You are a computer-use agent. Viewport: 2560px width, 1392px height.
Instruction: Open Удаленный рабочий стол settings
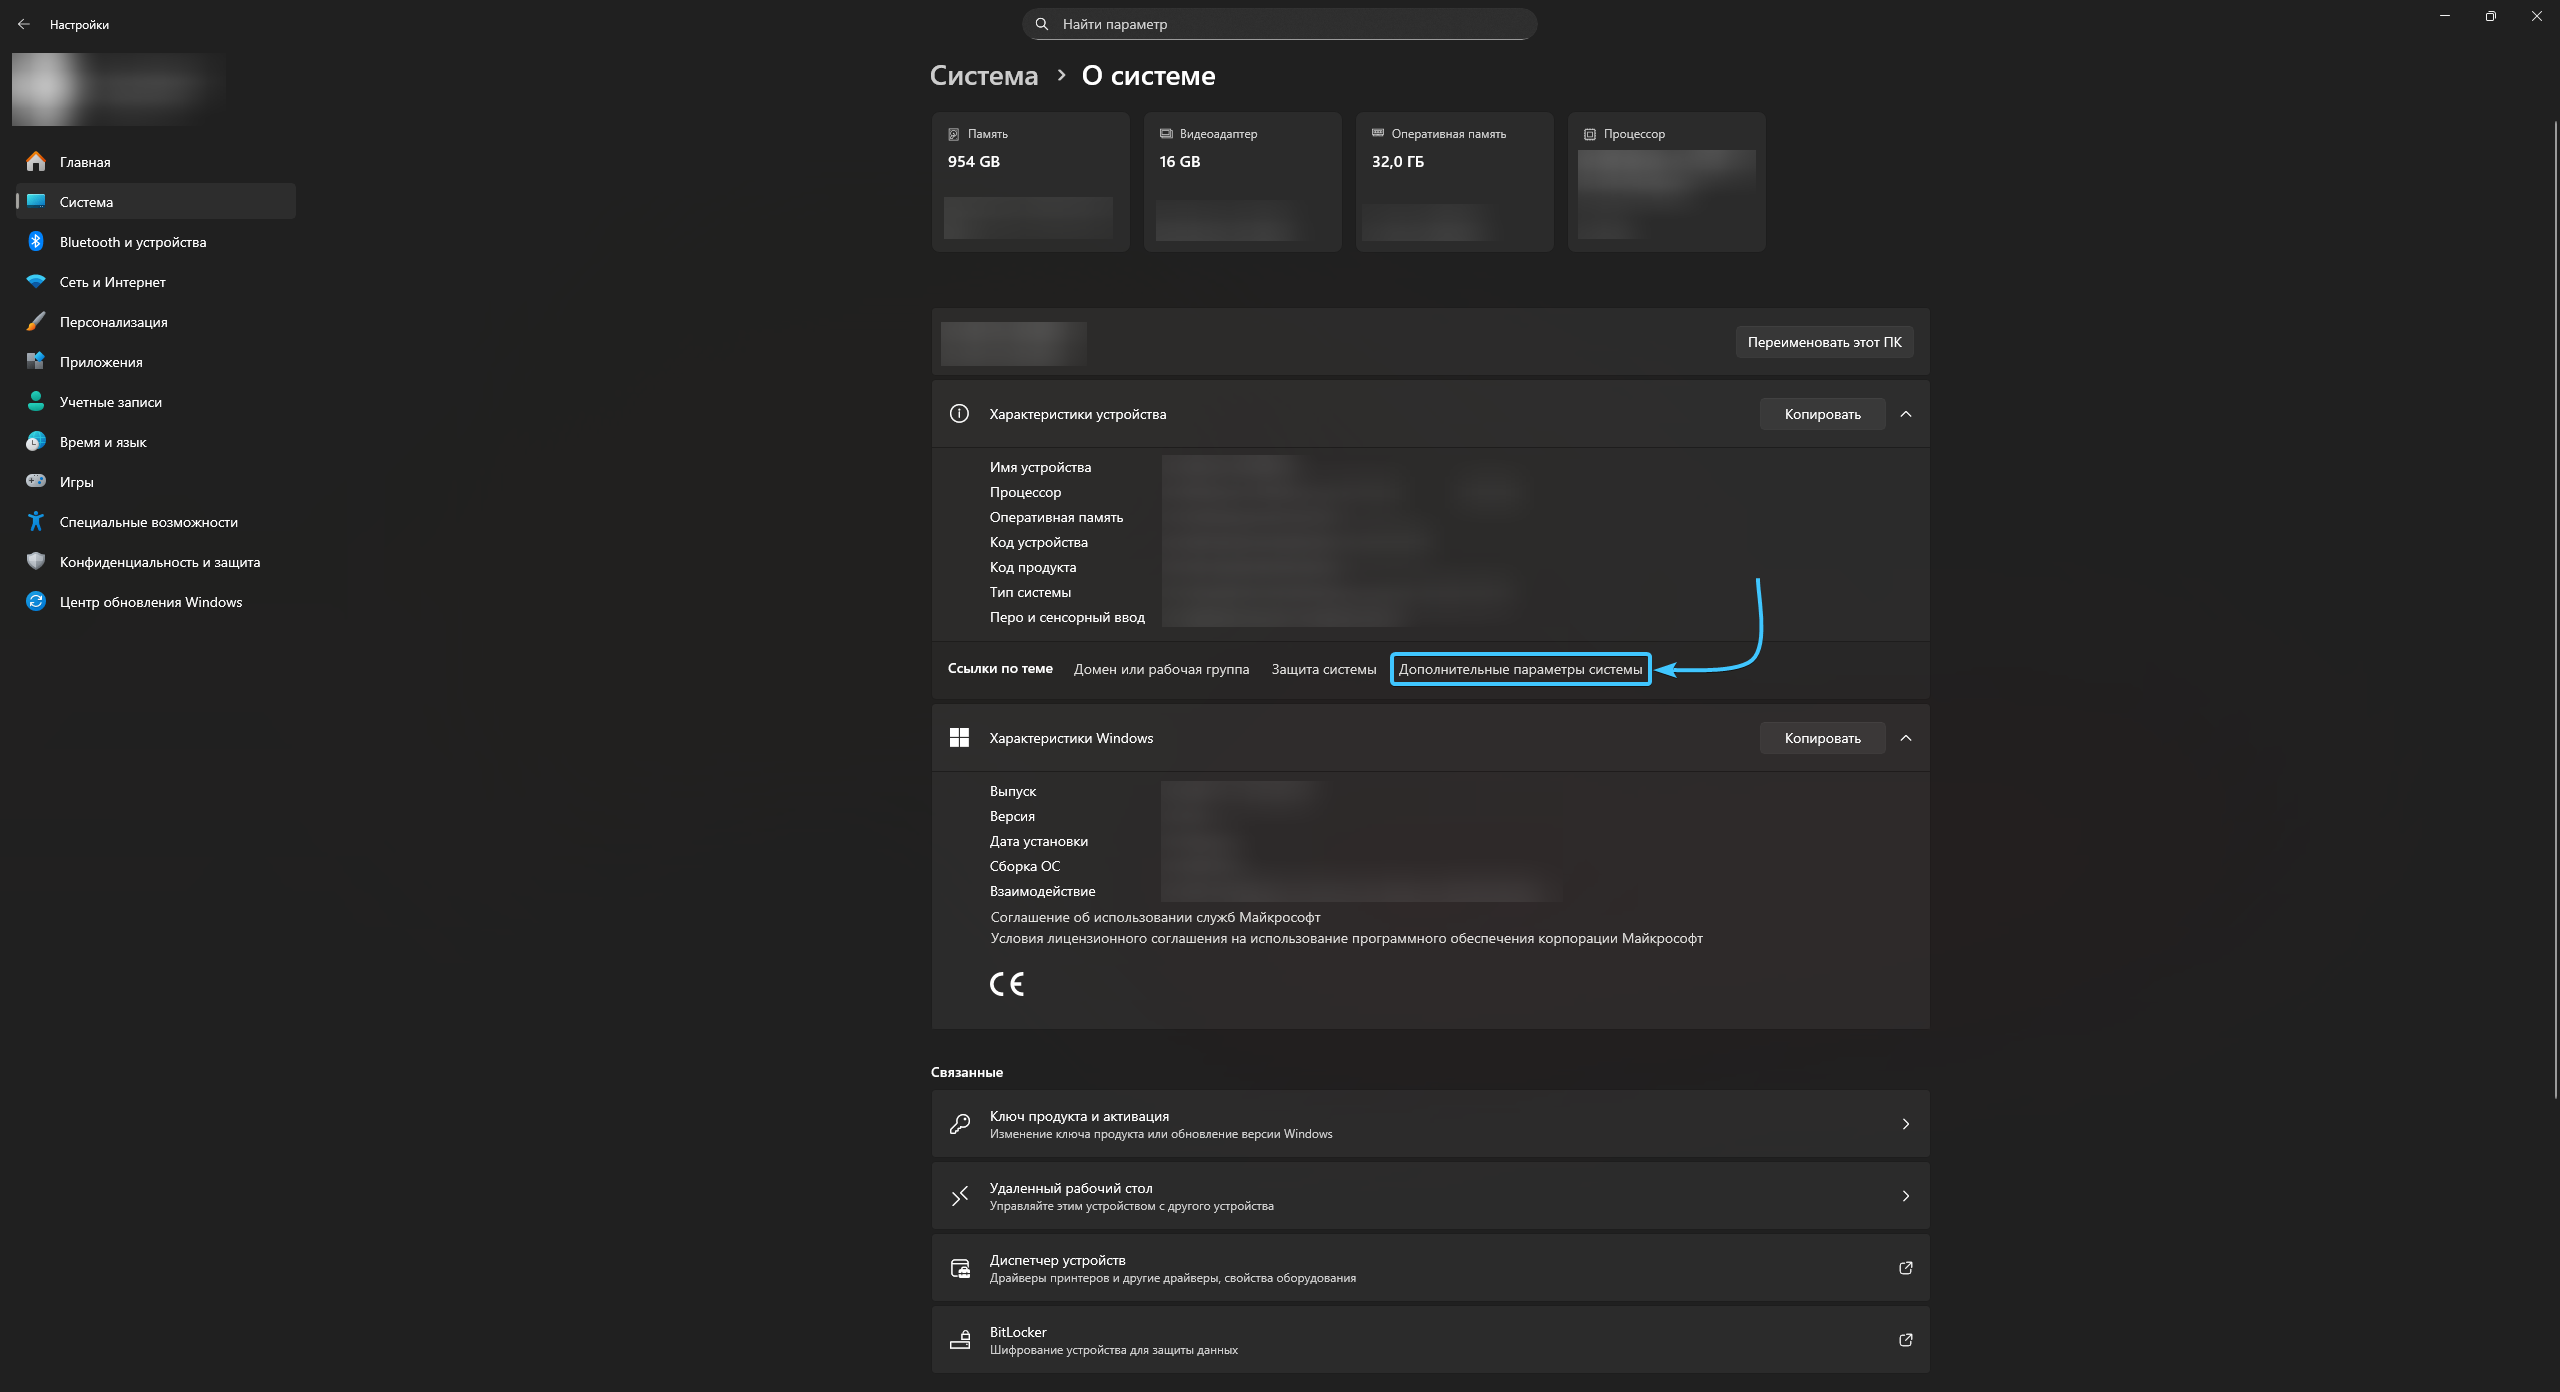click(1430, 1196)
